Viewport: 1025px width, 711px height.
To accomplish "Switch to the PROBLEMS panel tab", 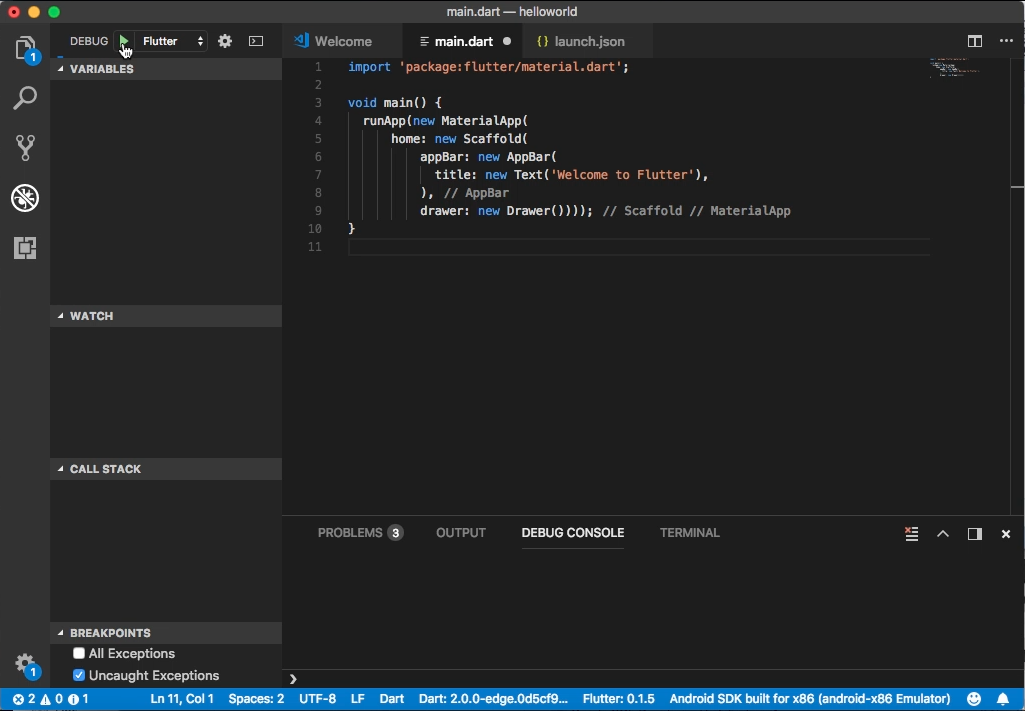I will [360, 533].
